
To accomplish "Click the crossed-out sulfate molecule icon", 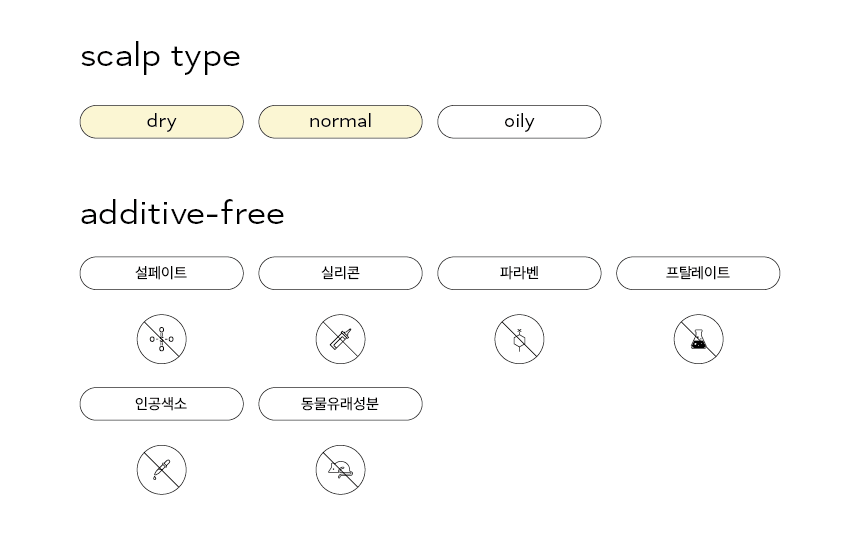I will tap(162, 339).
